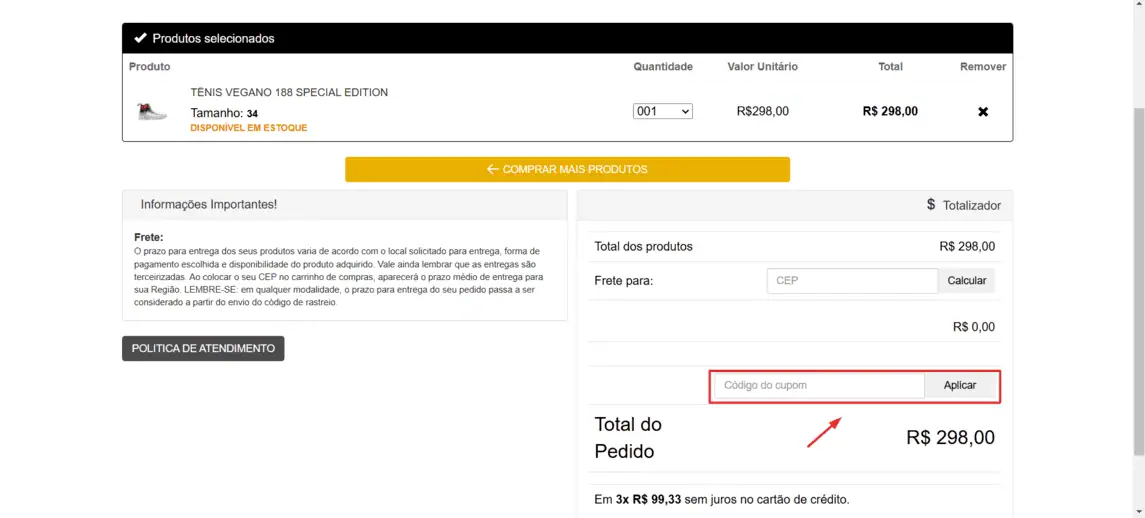Click the Tênis Vegano 188 Special Edition name

click(x=289, y=93)
